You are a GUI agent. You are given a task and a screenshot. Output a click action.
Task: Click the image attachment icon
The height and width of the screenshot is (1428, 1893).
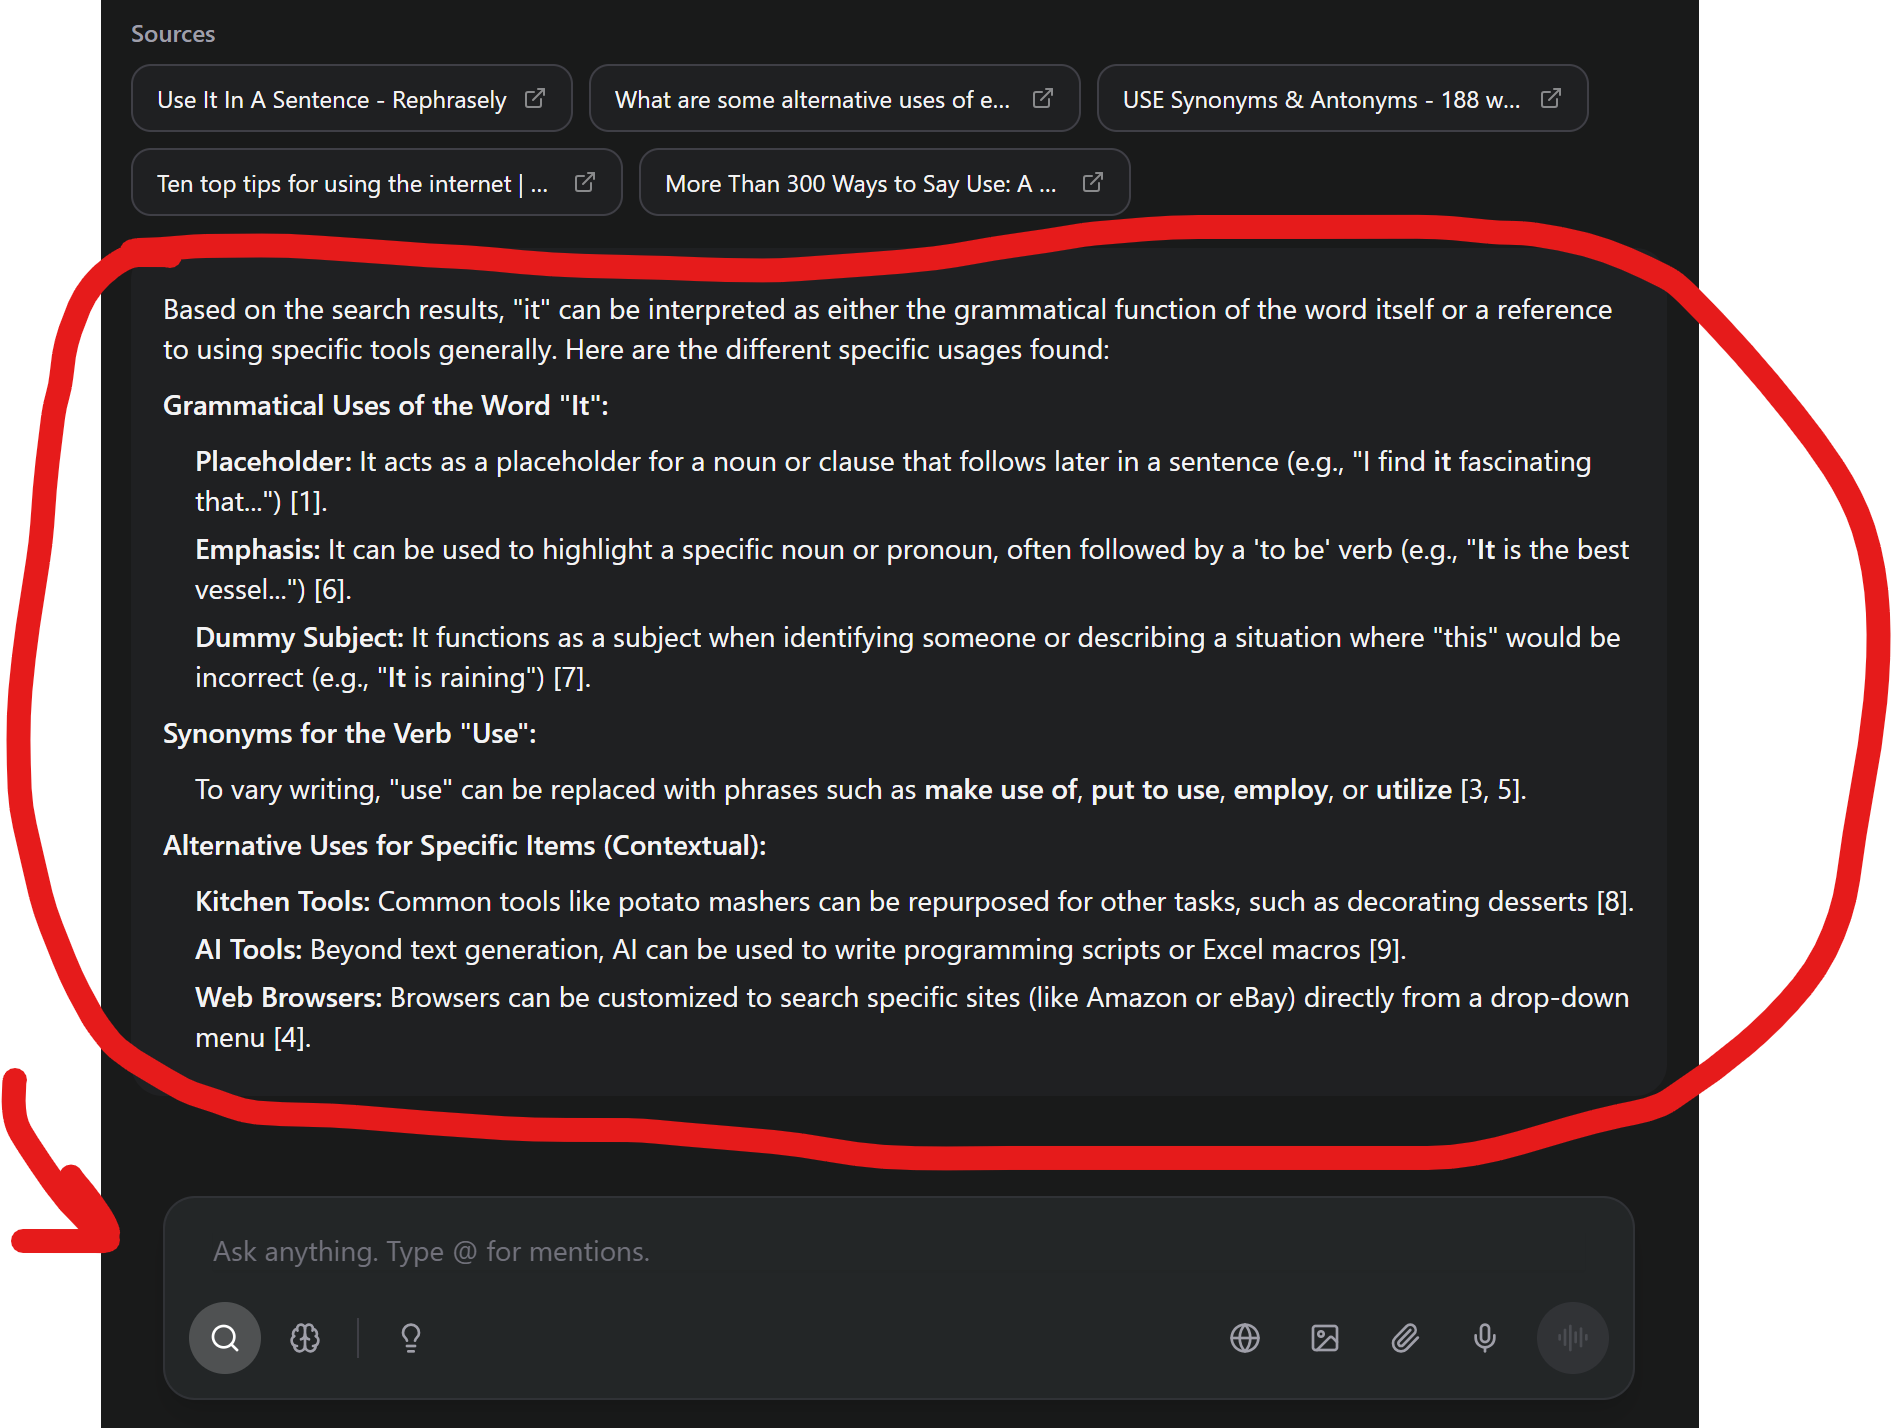[1325, 1338]
